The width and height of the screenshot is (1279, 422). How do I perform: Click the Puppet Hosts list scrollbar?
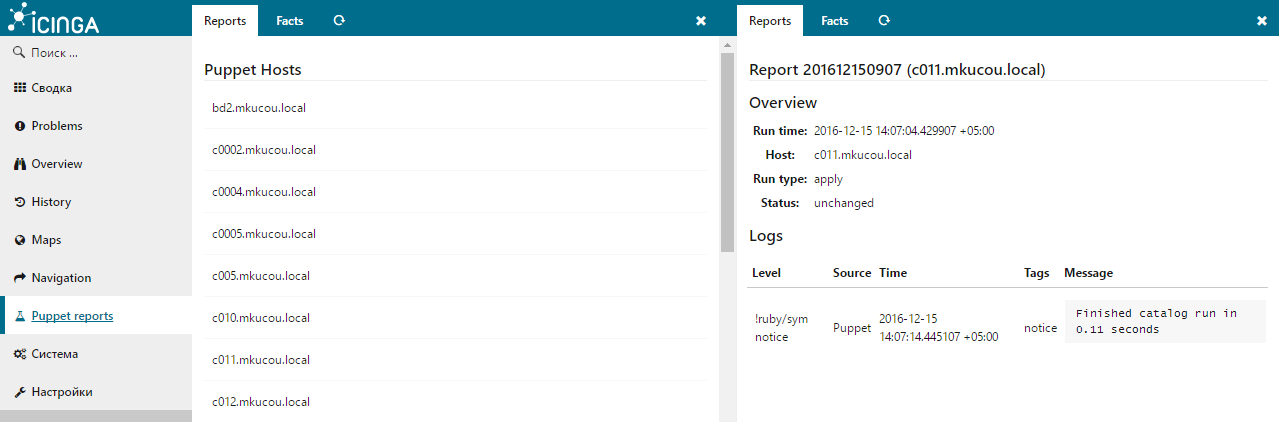tap(727, 150)
